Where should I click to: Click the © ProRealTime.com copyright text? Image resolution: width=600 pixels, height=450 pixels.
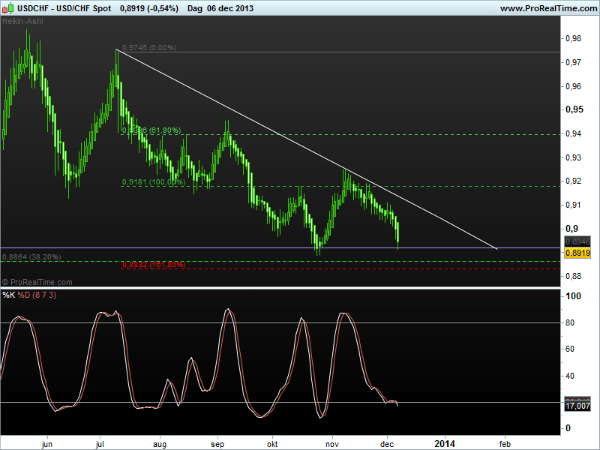(37, 282)
